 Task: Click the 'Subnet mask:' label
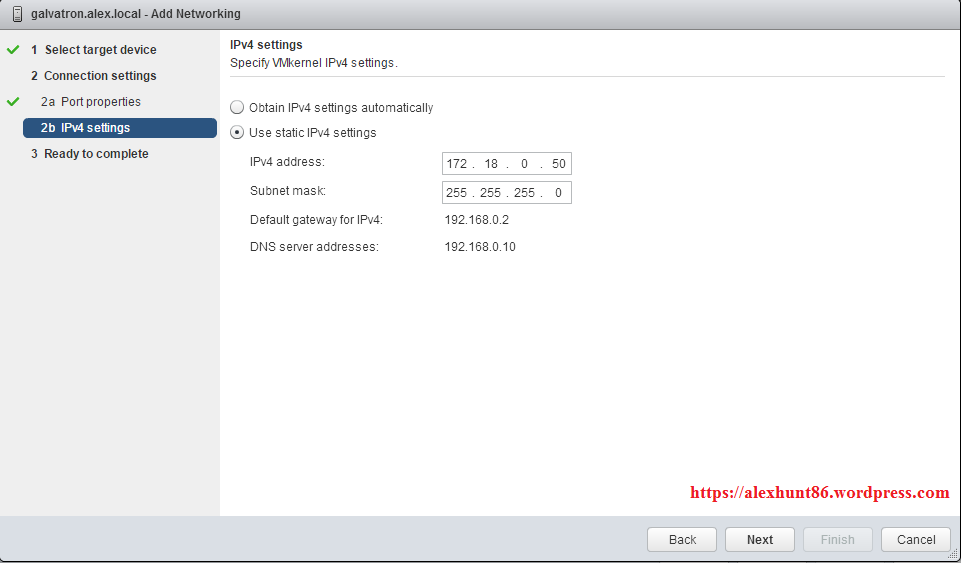[288, 191]
